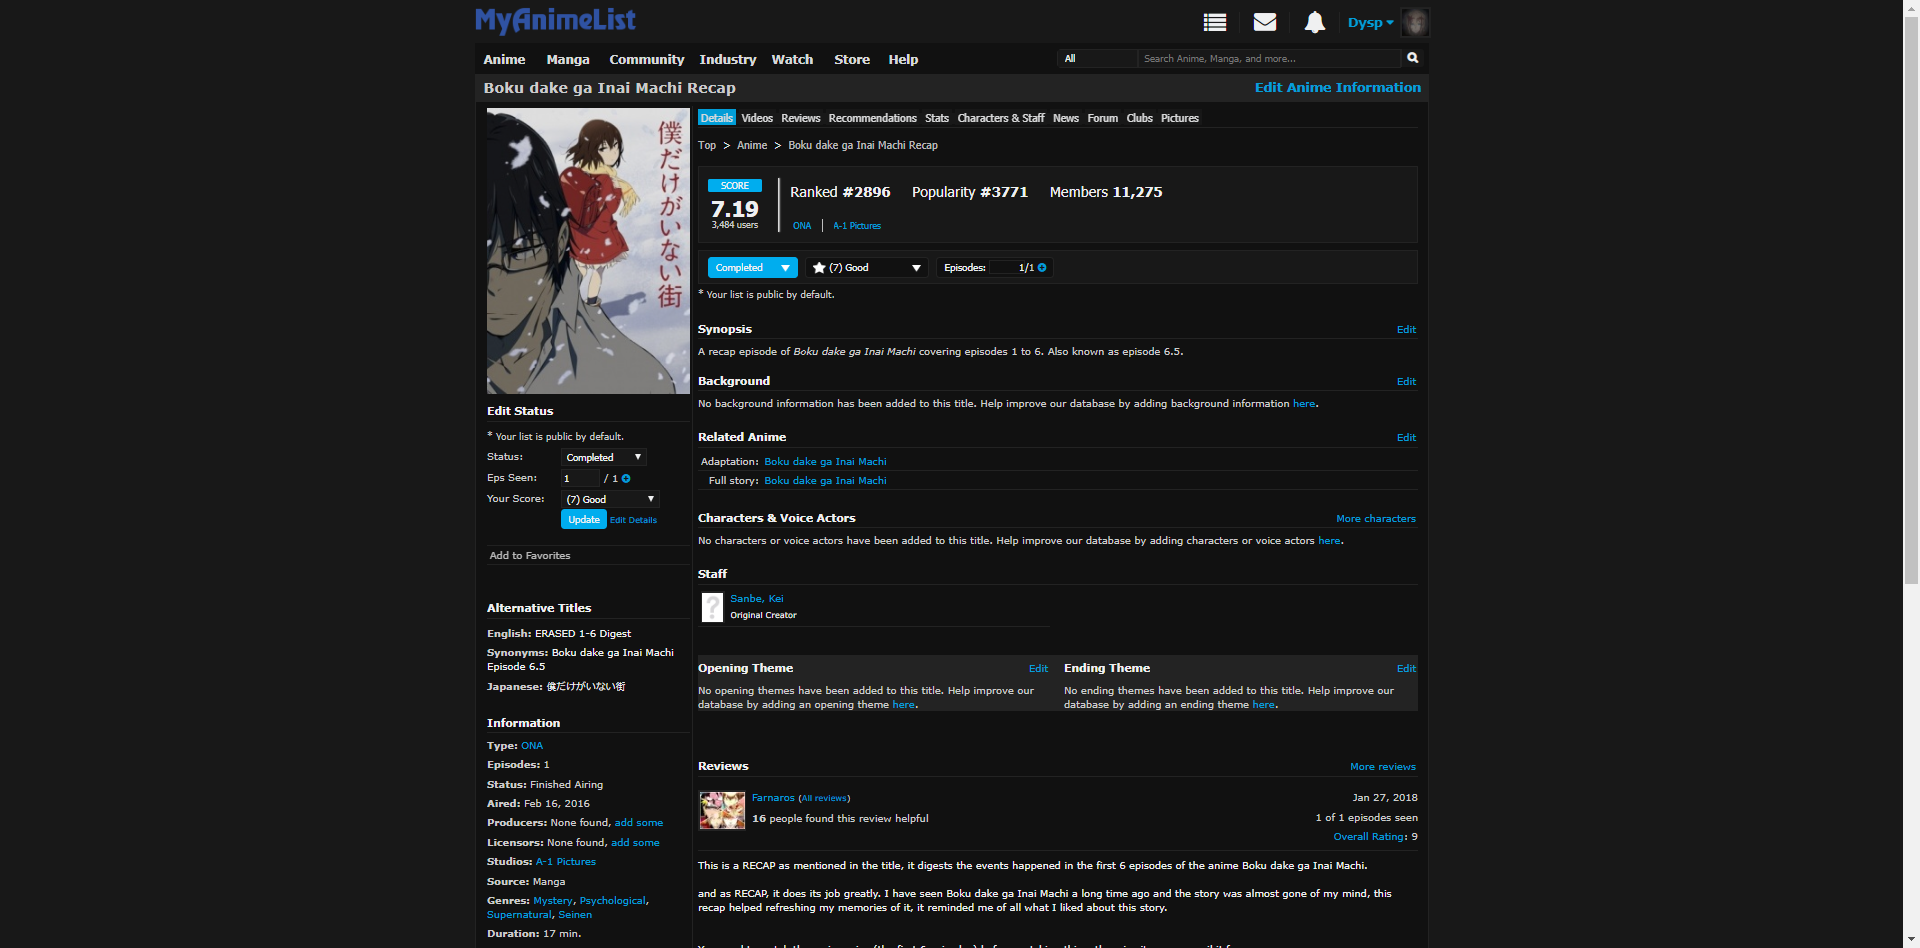Click A-1 Pictures link under ranking
The height and width of the screenshot is (948, 1920).
click(857, 226)
